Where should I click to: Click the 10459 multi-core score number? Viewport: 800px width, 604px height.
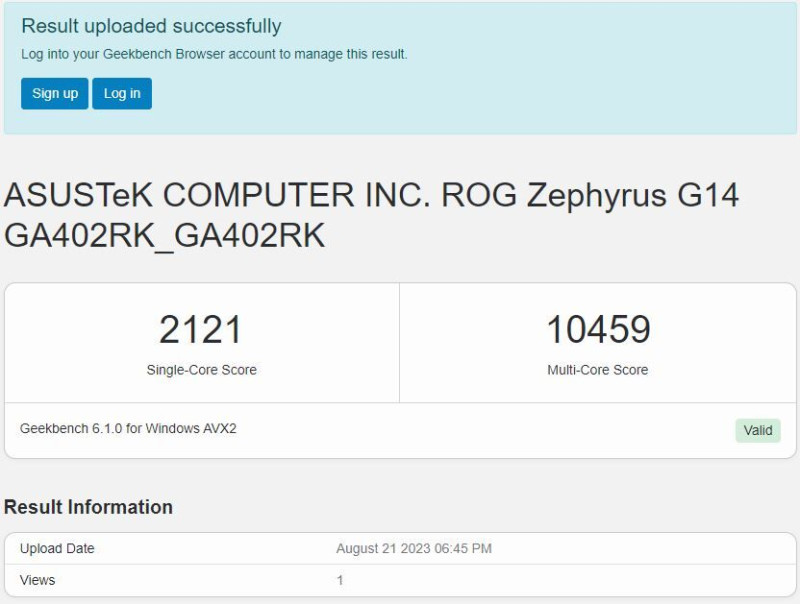coord(598,330)
